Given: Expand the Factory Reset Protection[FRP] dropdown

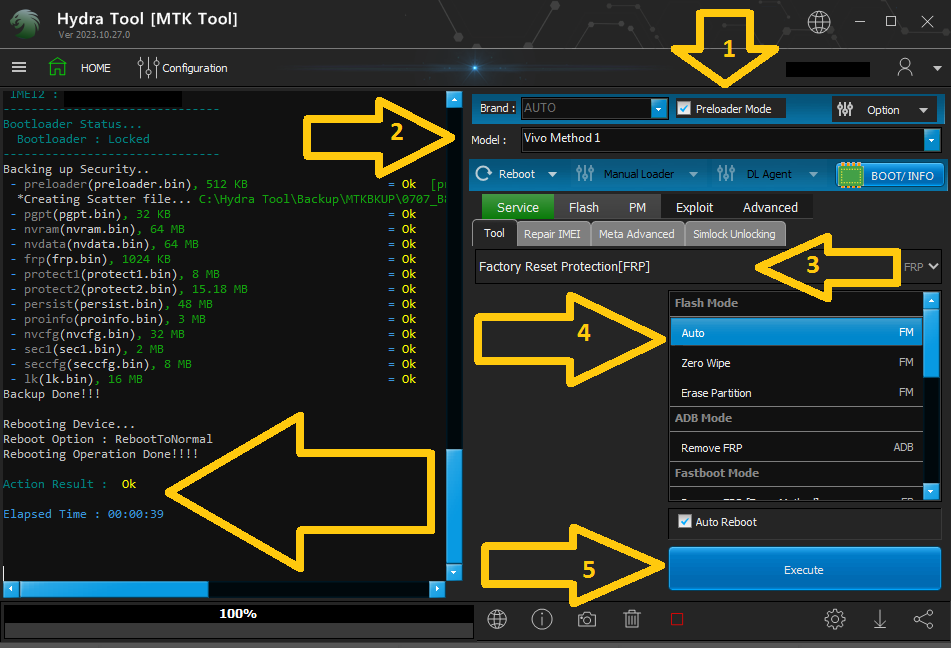Looking at the screenshot, I should [x=933, y=266].
